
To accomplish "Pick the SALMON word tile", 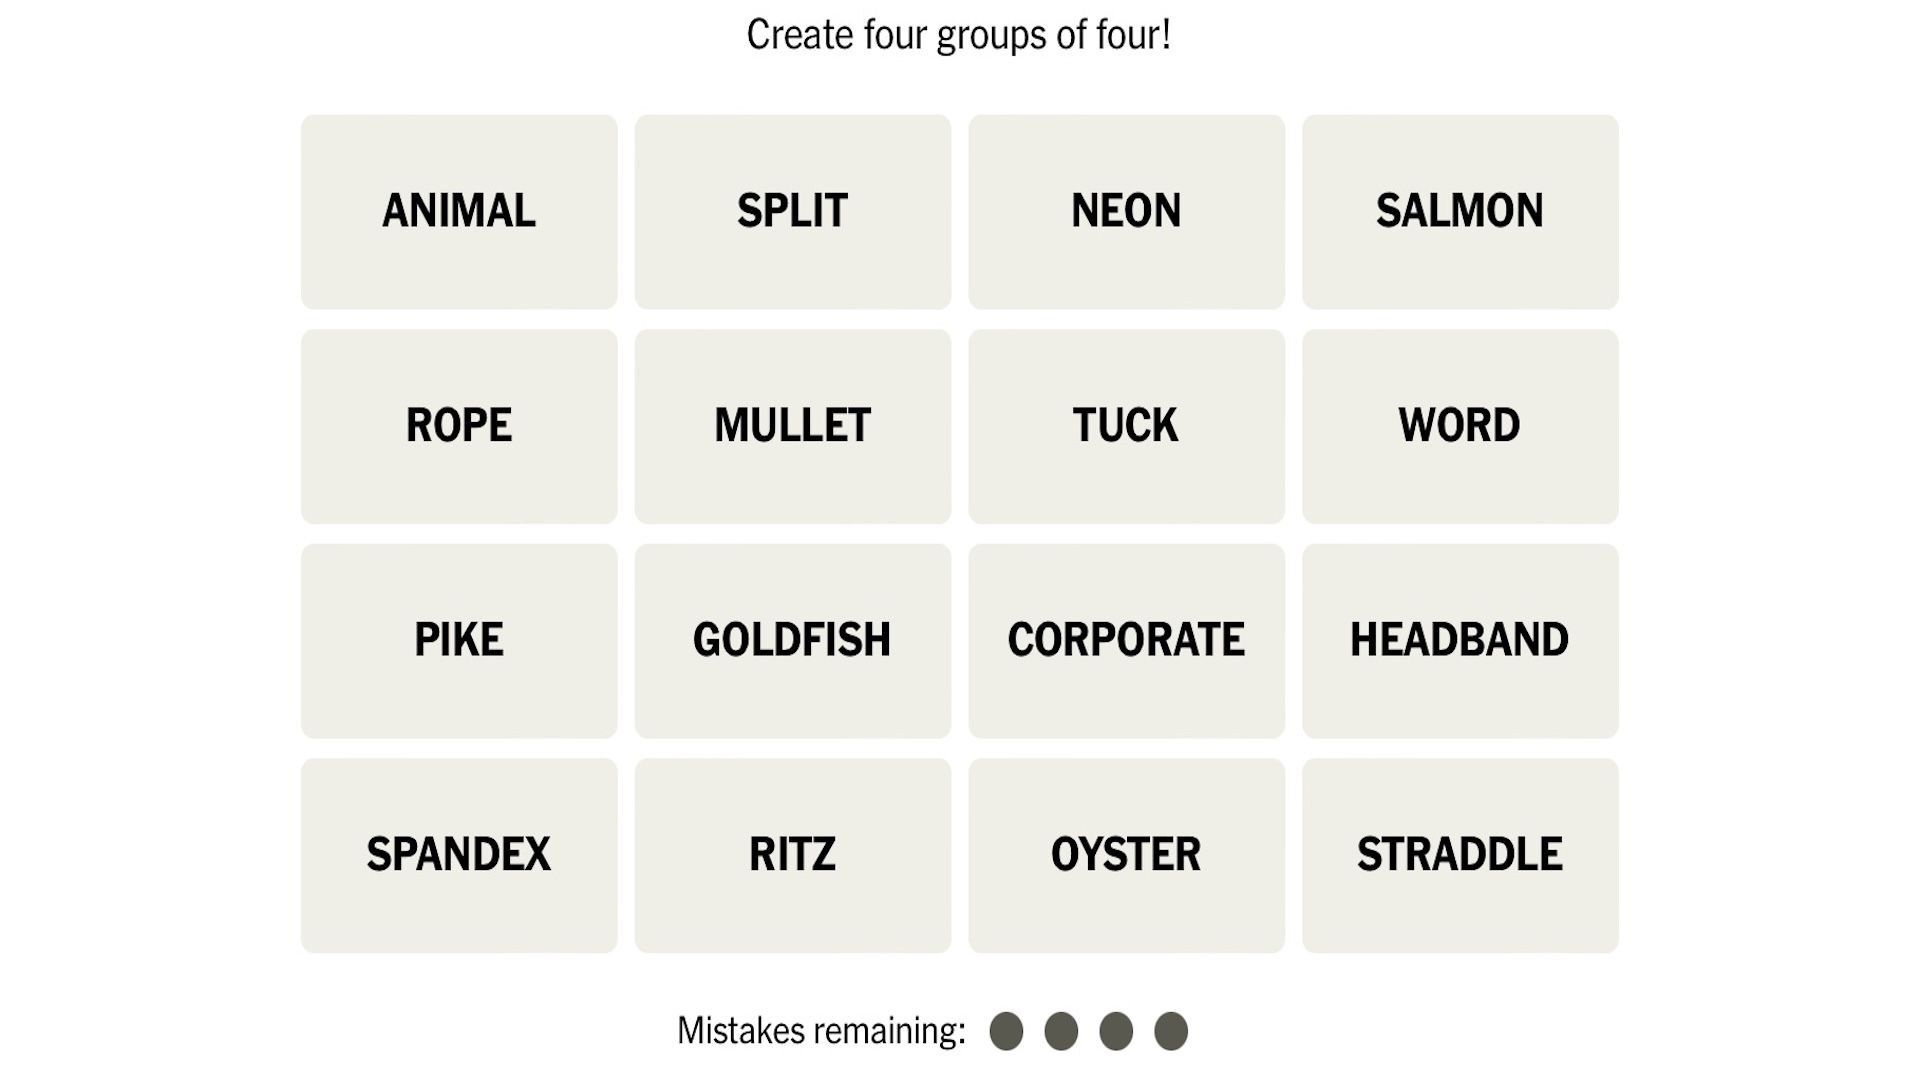I will tap(1459, 211).
